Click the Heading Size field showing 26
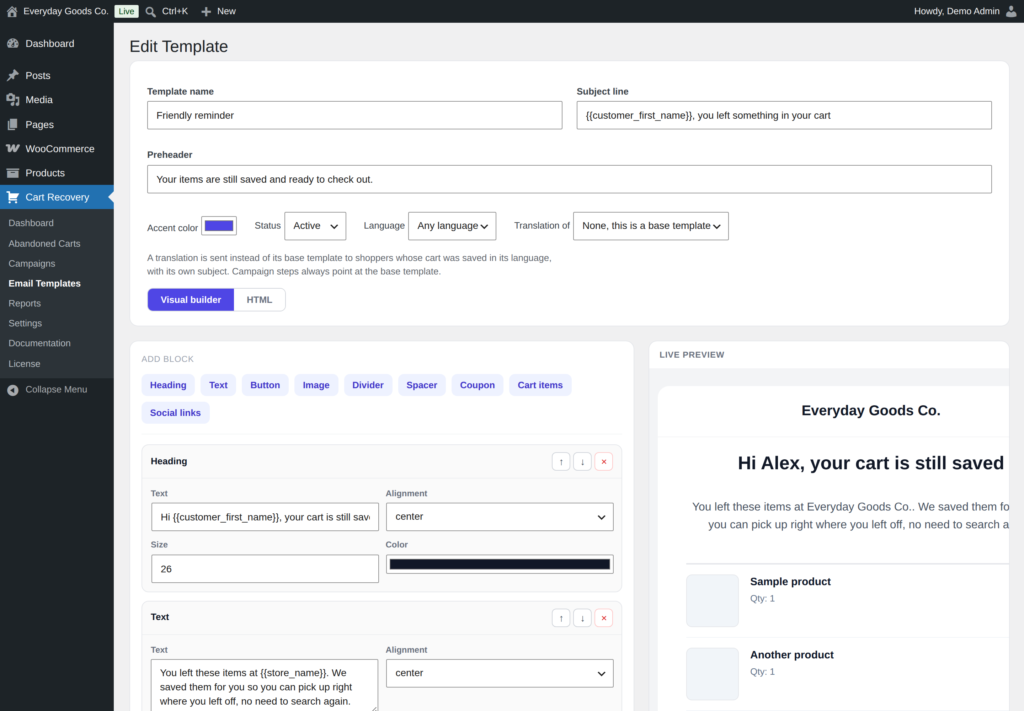1024x711 pixels. 265,569
